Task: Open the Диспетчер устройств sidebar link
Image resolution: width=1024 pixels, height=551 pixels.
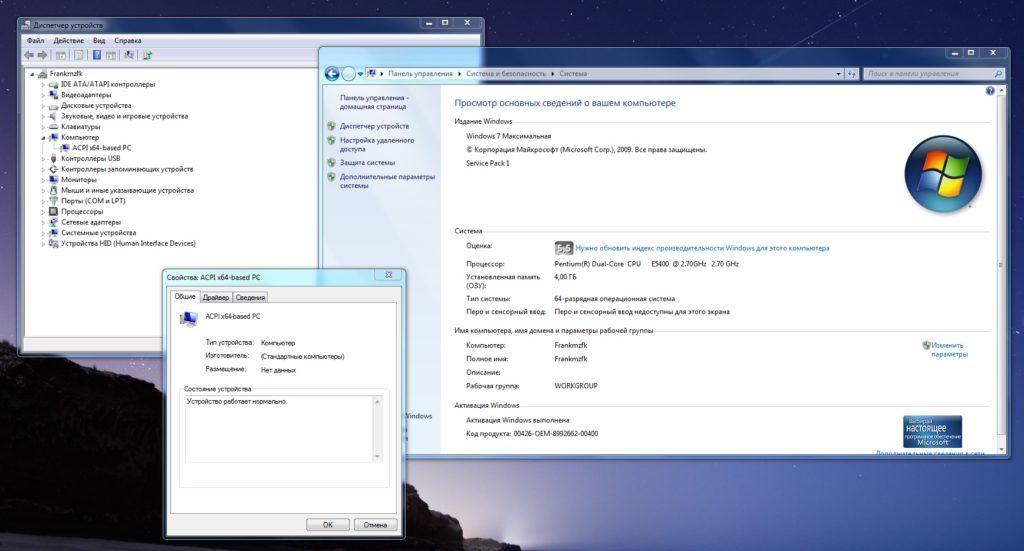Action: click(x=374, y=126)
